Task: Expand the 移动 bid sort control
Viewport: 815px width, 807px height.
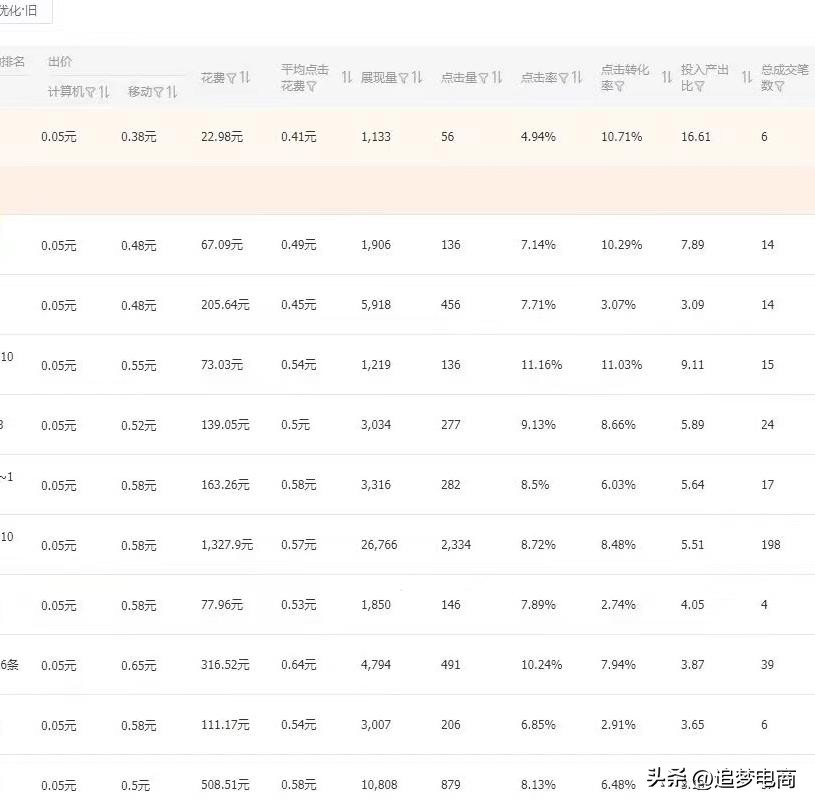Action: click(172, 93)
